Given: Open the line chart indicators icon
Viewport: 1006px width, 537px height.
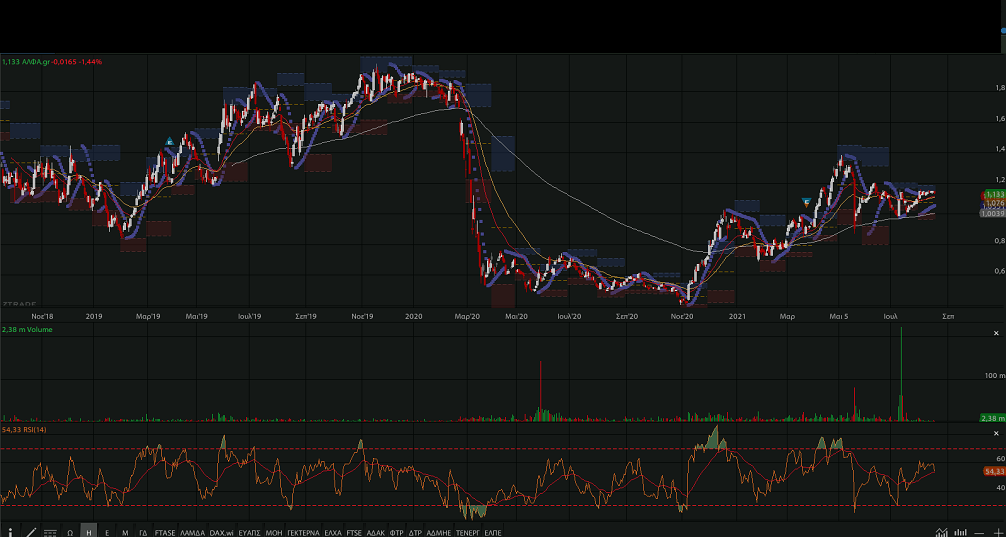Looking at the screenshot, I should 941,532.
